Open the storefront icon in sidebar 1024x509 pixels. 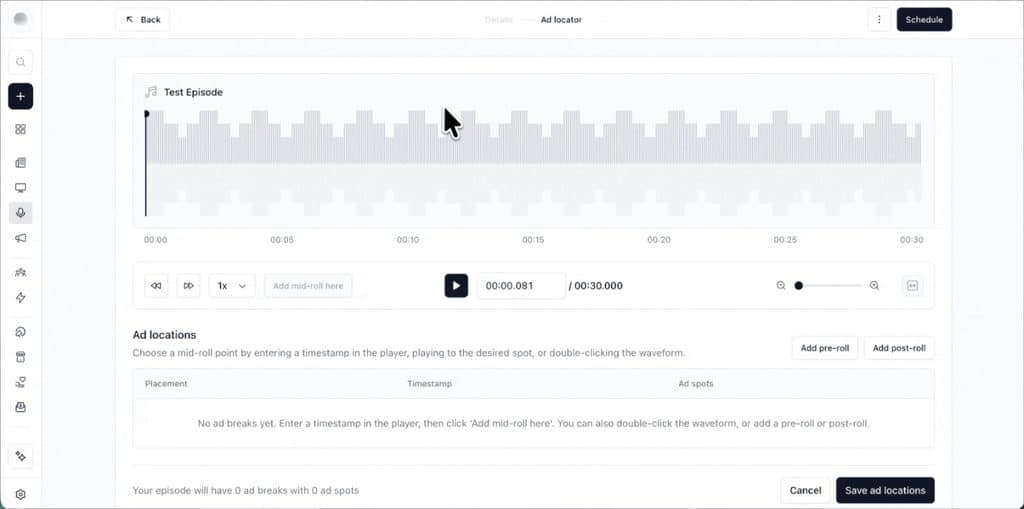point(20,357)
